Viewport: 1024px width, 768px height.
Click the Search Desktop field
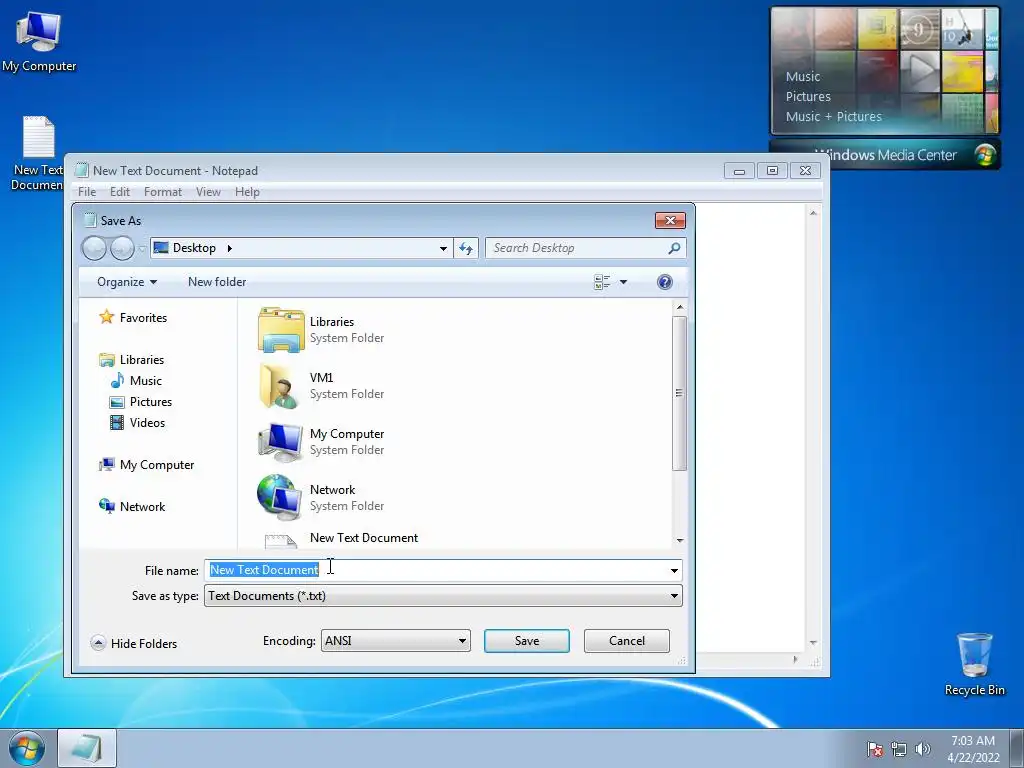pos(585,248)
